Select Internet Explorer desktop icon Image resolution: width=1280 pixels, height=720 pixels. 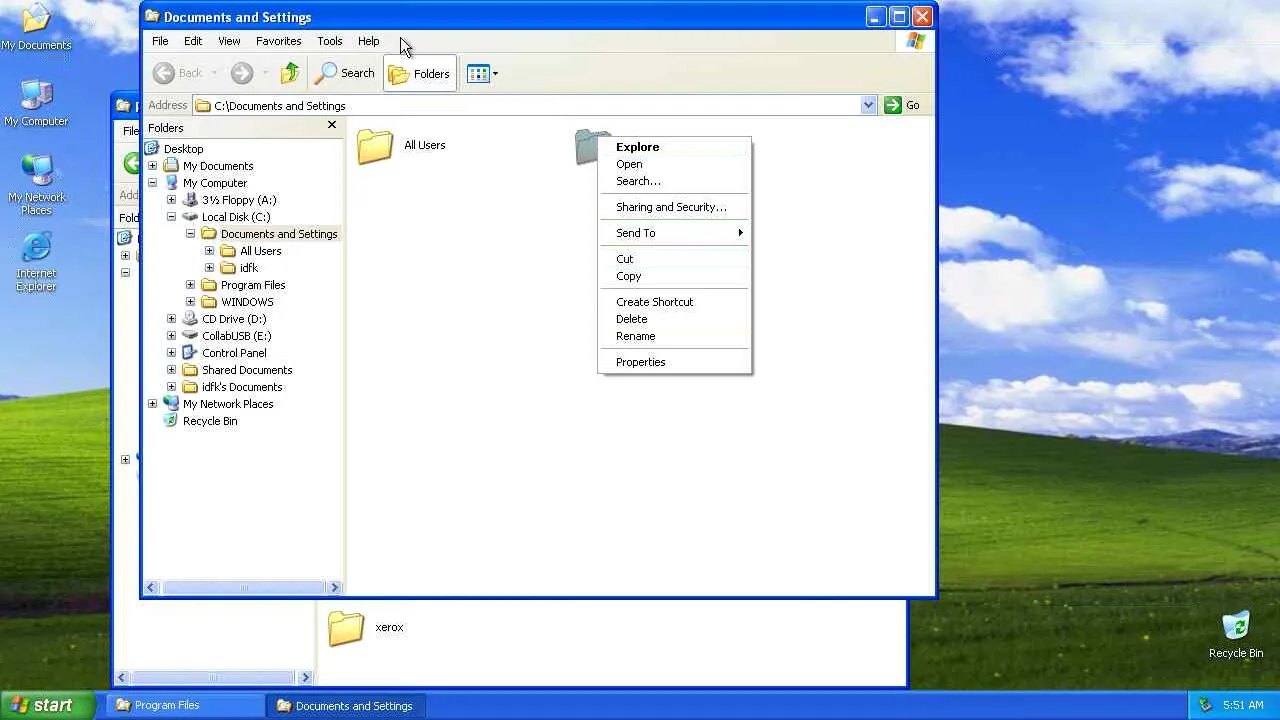[36, 262]
